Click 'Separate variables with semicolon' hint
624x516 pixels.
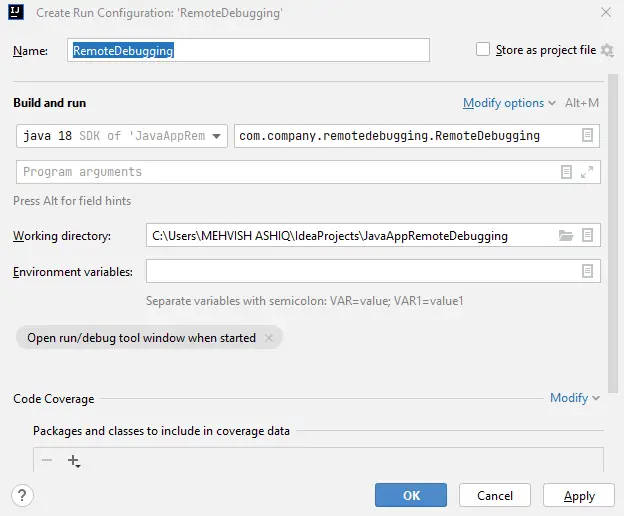tap(305, 301)
